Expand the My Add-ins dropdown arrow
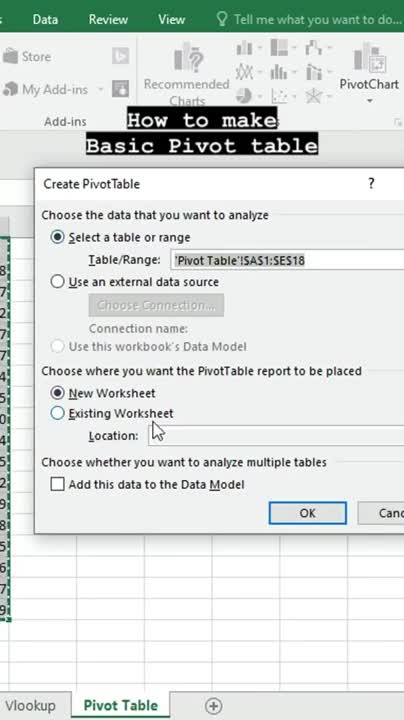 100,89
